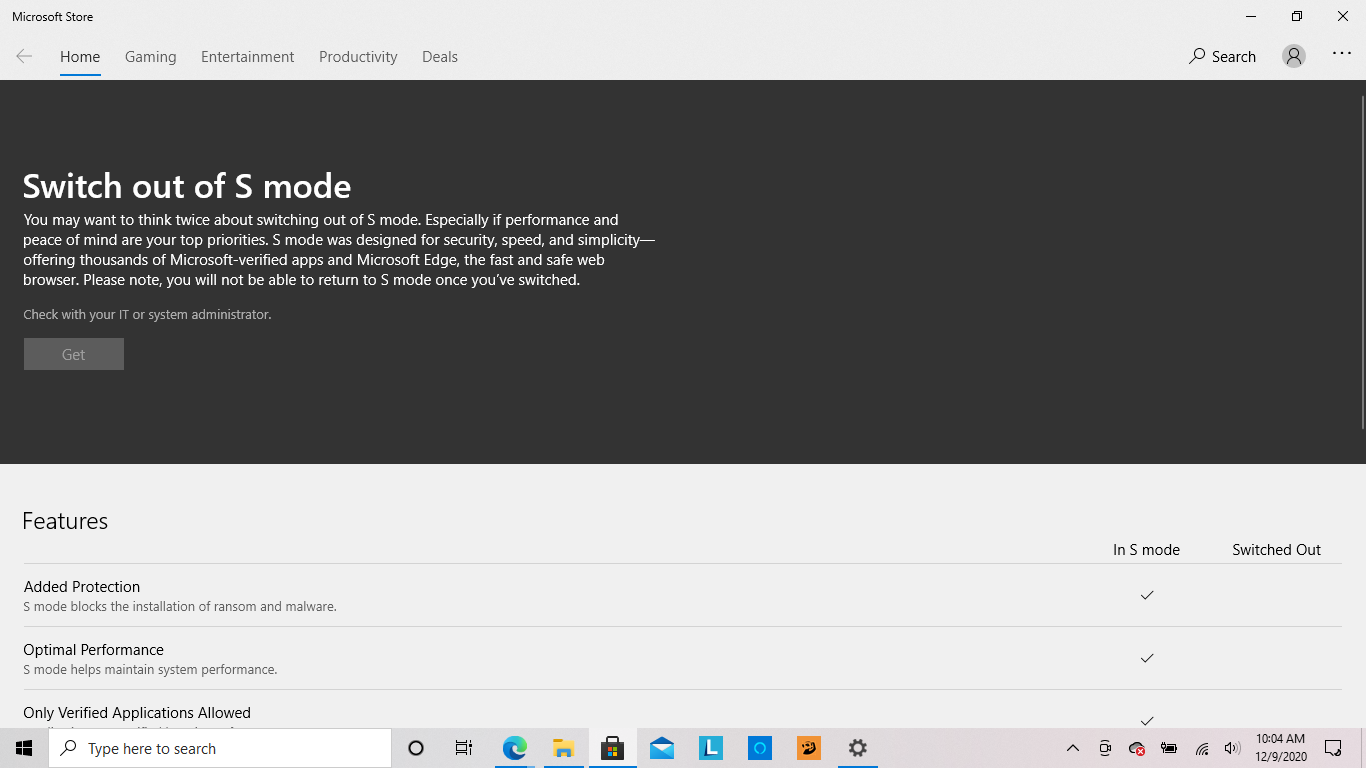Launch Microsoft Edge from the taskbar
The width and height of the screenshot is (1366, 768).
[x=515, y=748]
